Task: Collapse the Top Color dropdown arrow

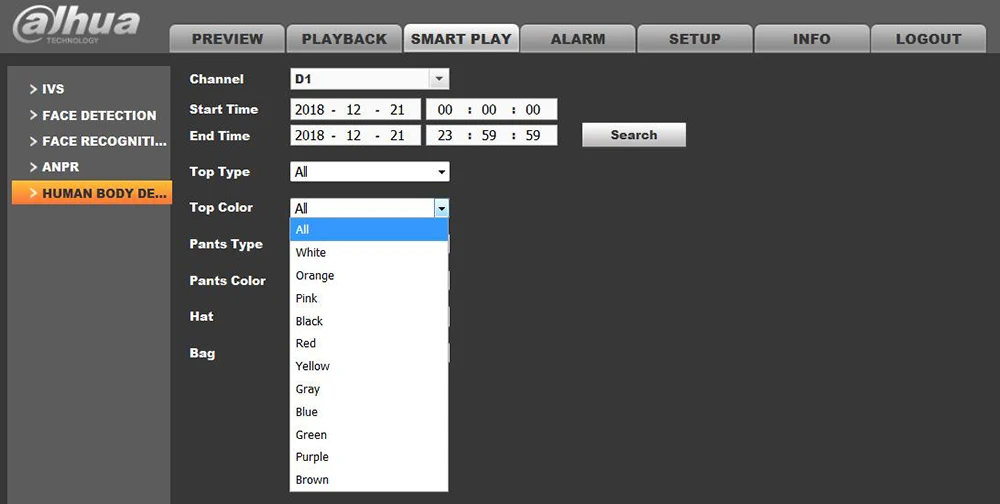Action: click(441, 208)
